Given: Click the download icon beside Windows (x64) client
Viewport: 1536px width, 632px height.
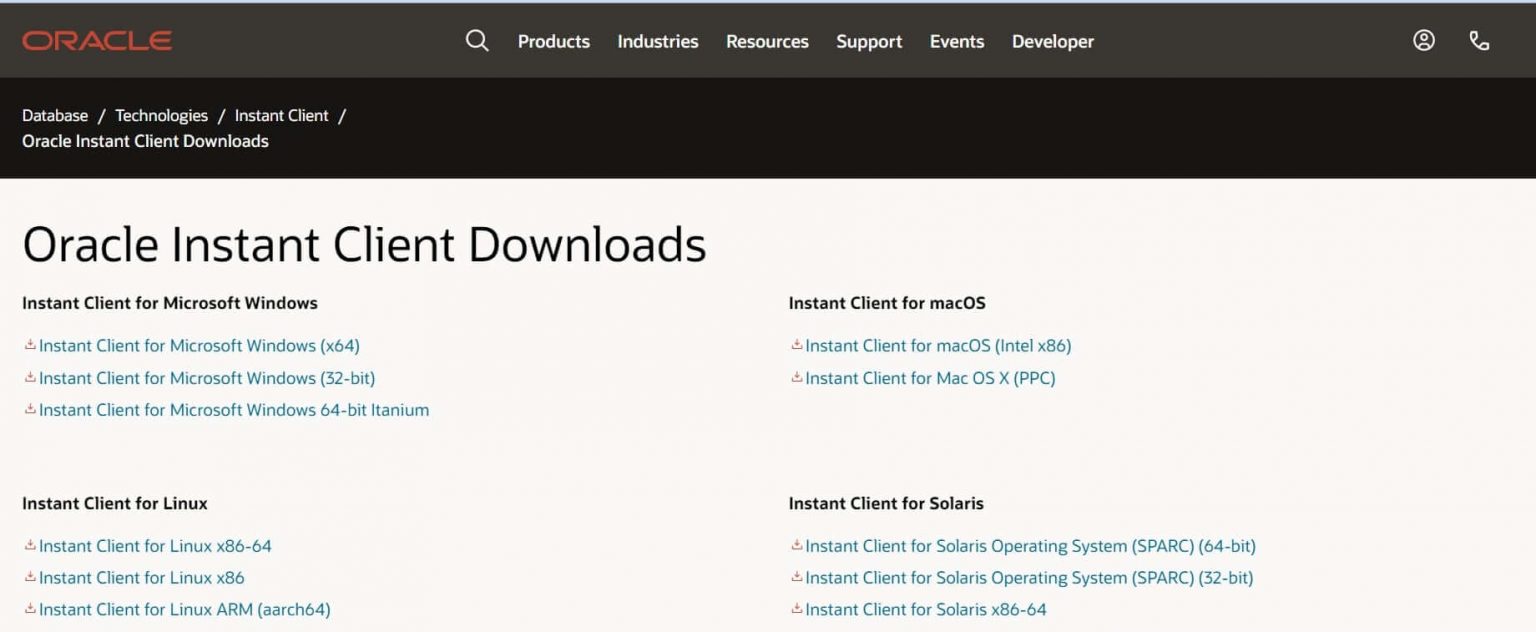Looking at the screenshot, I should pyautogui.click(x=31, y=345).
